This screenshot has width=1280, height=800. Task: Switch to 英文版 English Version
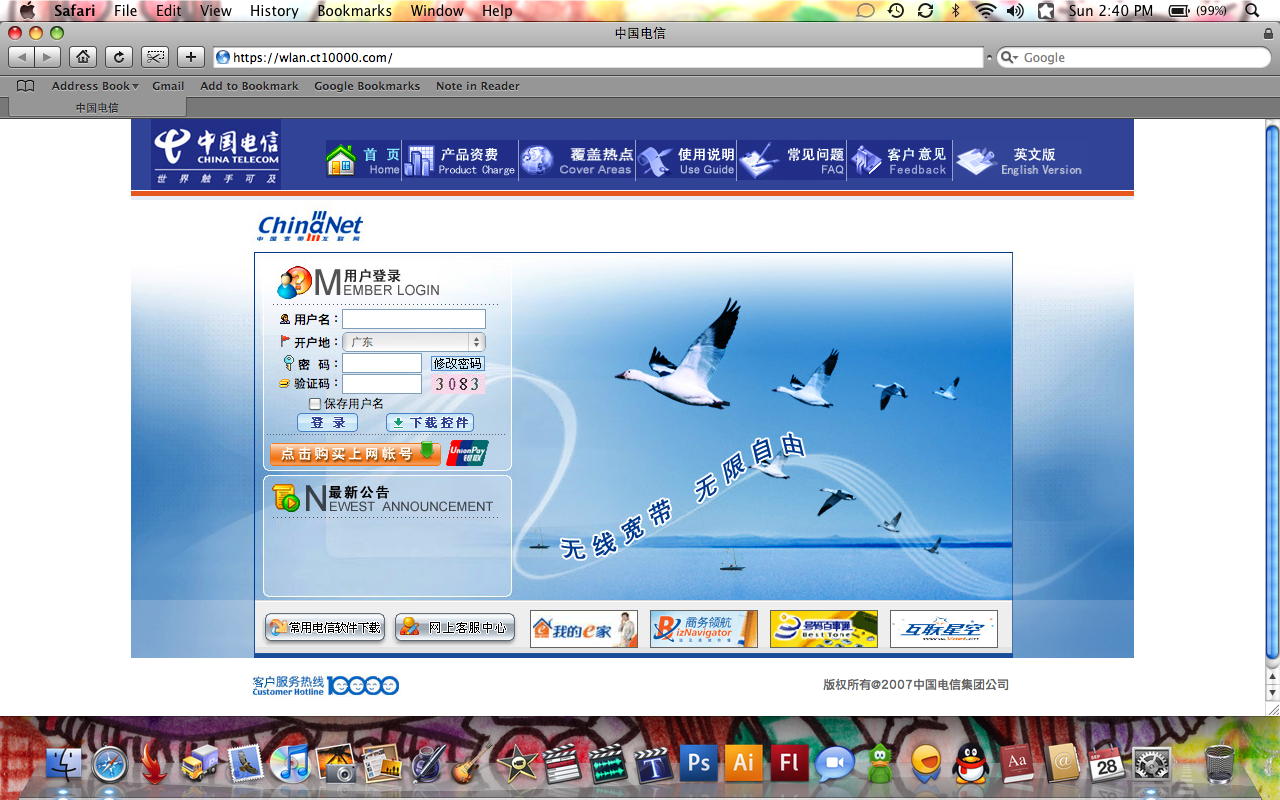(x=1019, y=160)
